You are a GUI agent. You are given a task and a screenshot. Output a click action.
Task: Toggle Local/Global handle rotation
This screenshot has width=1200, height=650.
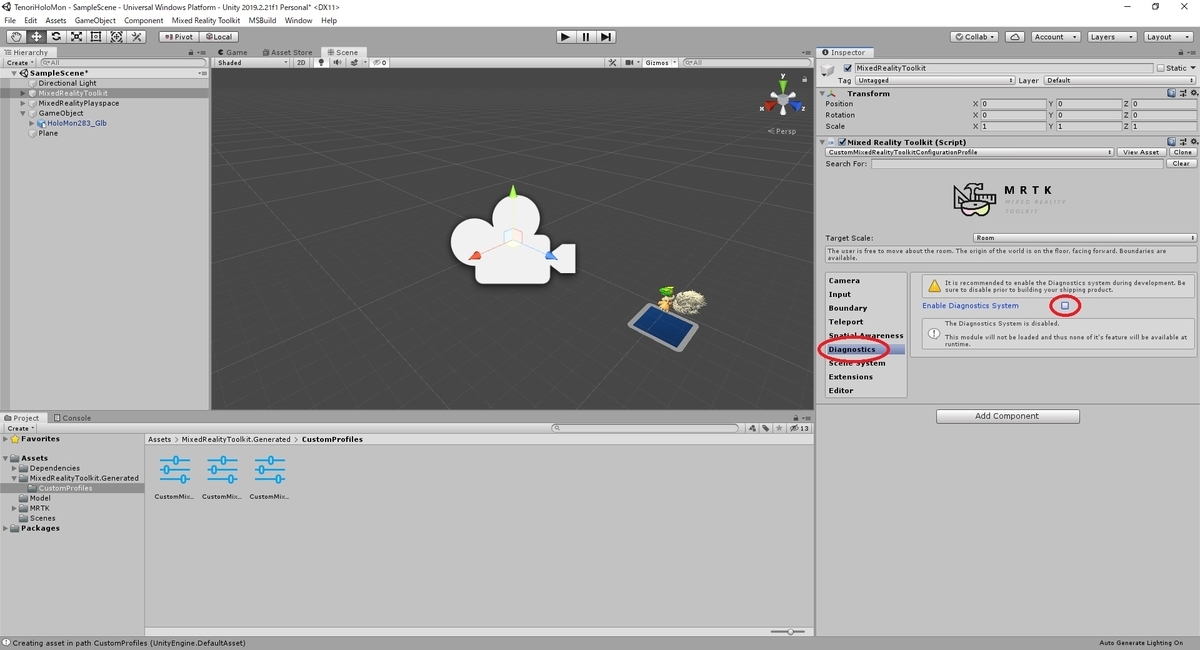(217, 37)
